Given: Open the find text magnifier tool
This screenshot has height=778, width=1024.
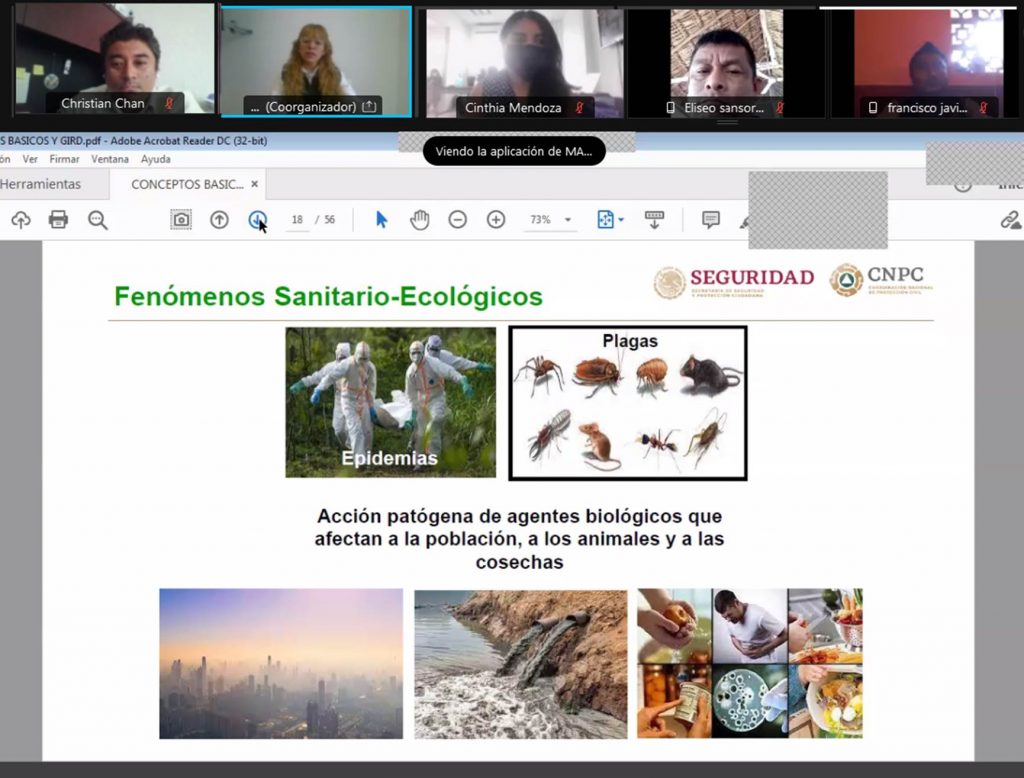Looking at the screenshot, I should (x=97, y=220).
